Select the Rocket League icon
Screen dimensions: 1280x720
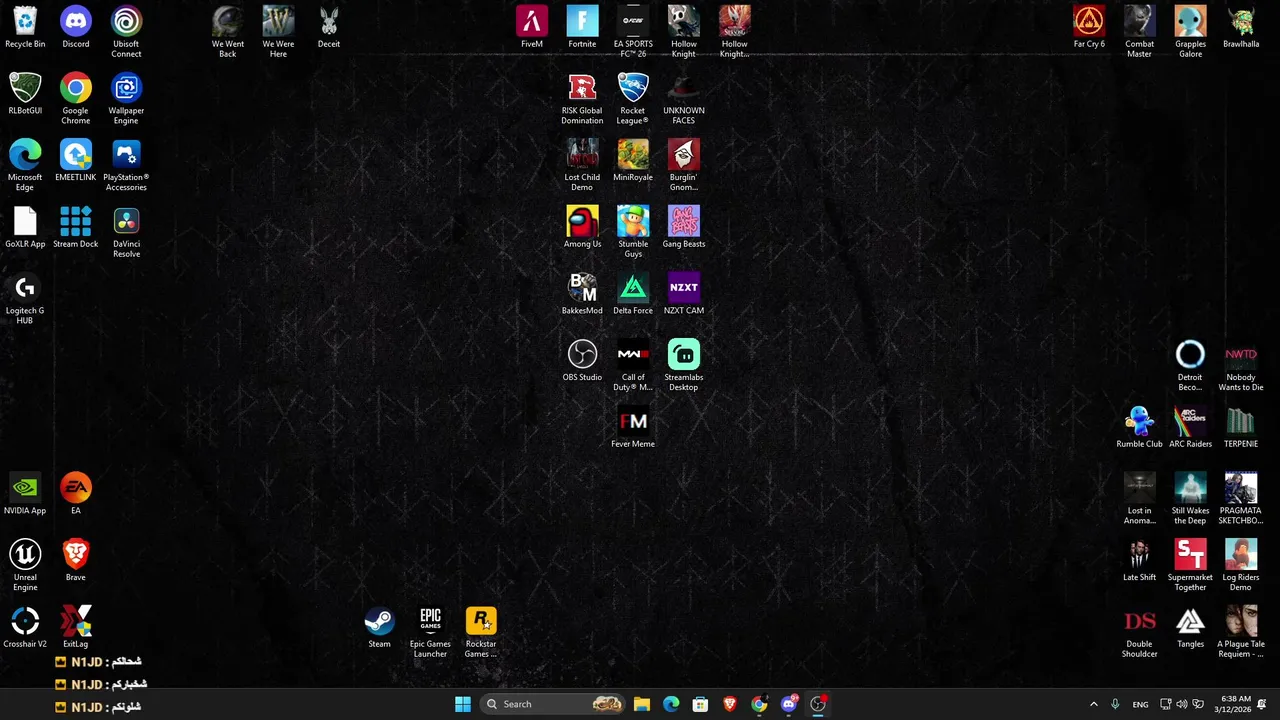point(633,99)
